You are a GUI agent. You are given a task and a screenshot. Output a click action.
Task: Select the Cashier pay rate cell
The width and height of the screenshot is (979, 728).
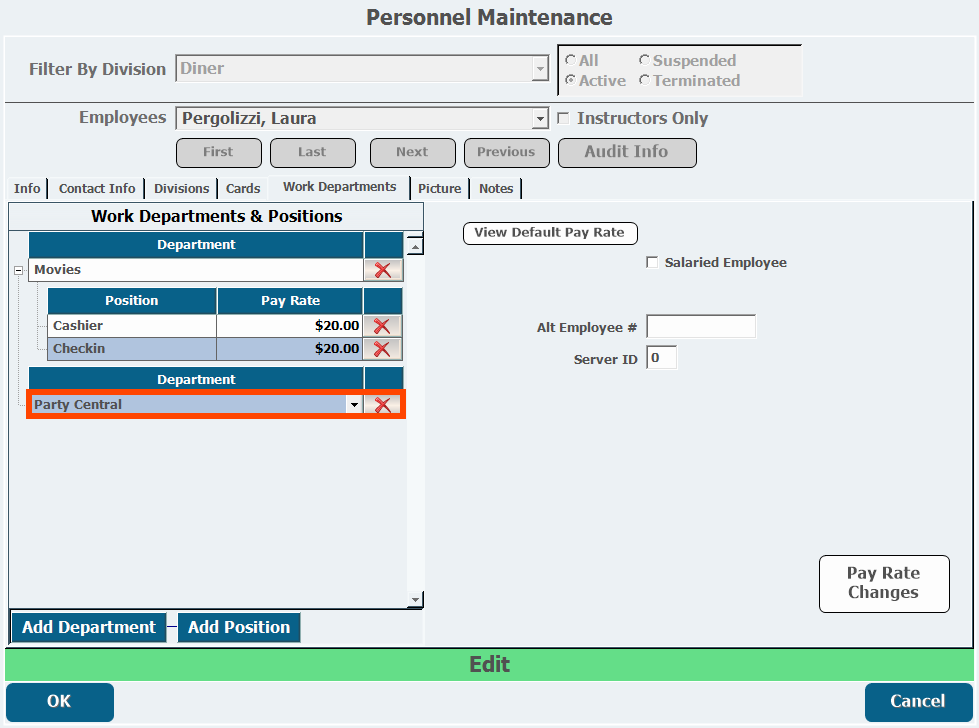289,326
